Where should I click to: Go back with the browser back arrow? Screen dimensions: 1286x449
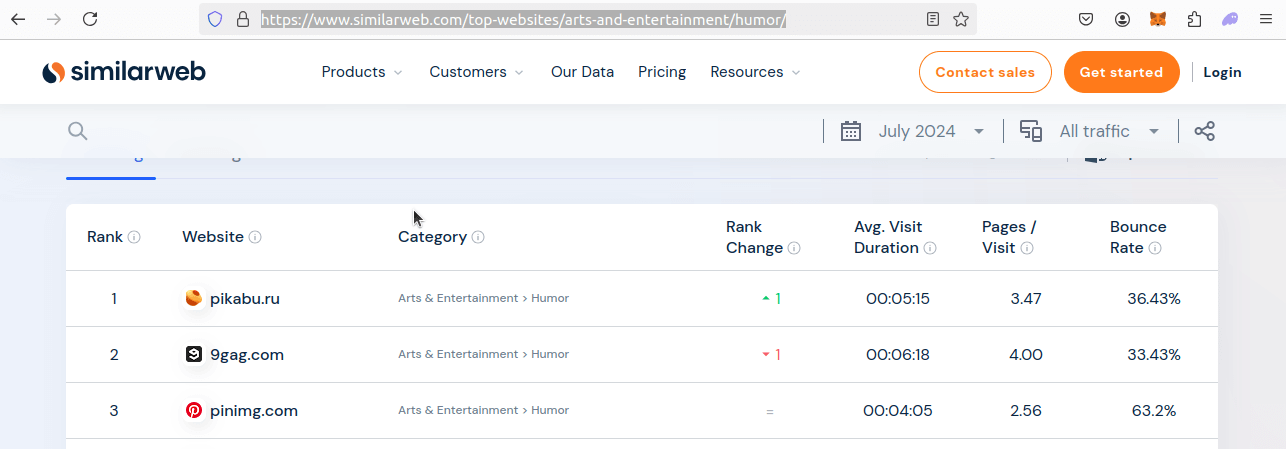(x=18, y=19)
